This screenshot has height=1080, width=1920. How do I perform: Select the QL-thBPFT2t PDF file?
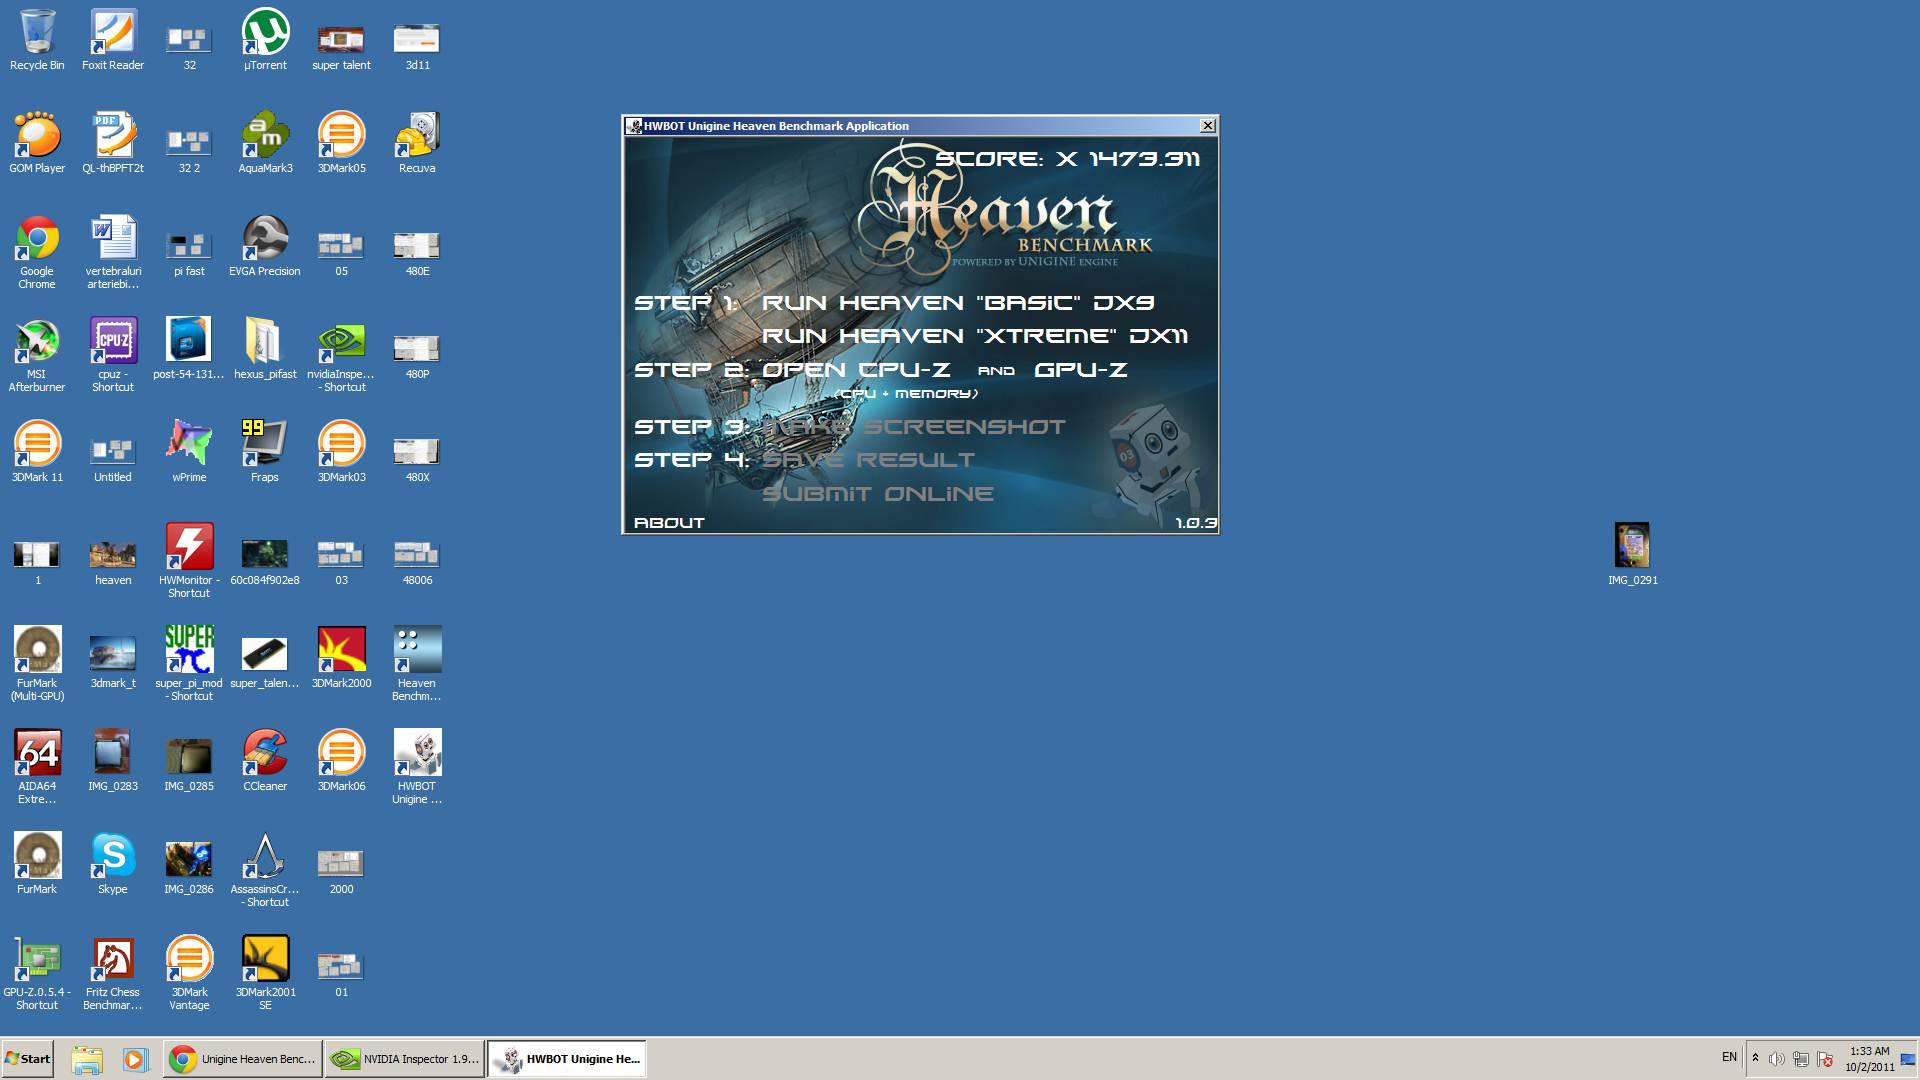click(x=113, y=143)
